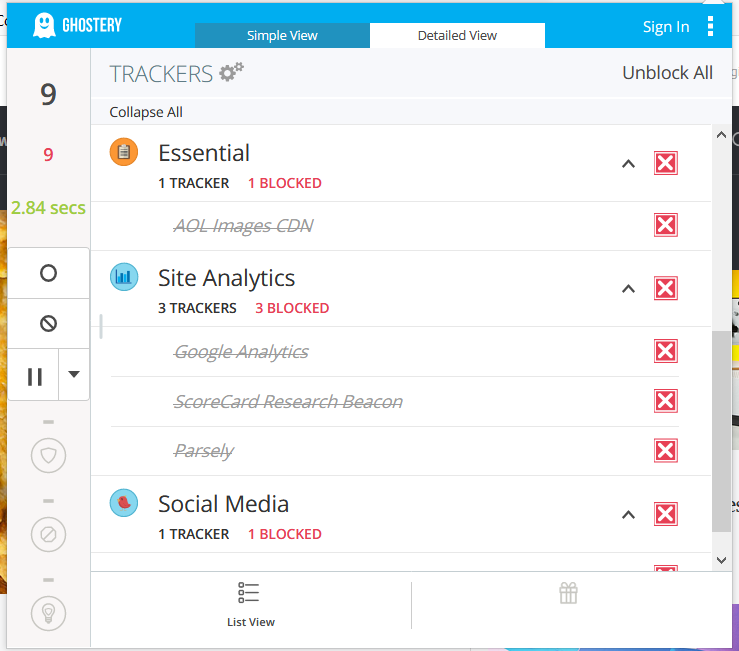Click the Restrict Site icon
This screenshot has width=739, height=651.
click(x=48, y=323)
